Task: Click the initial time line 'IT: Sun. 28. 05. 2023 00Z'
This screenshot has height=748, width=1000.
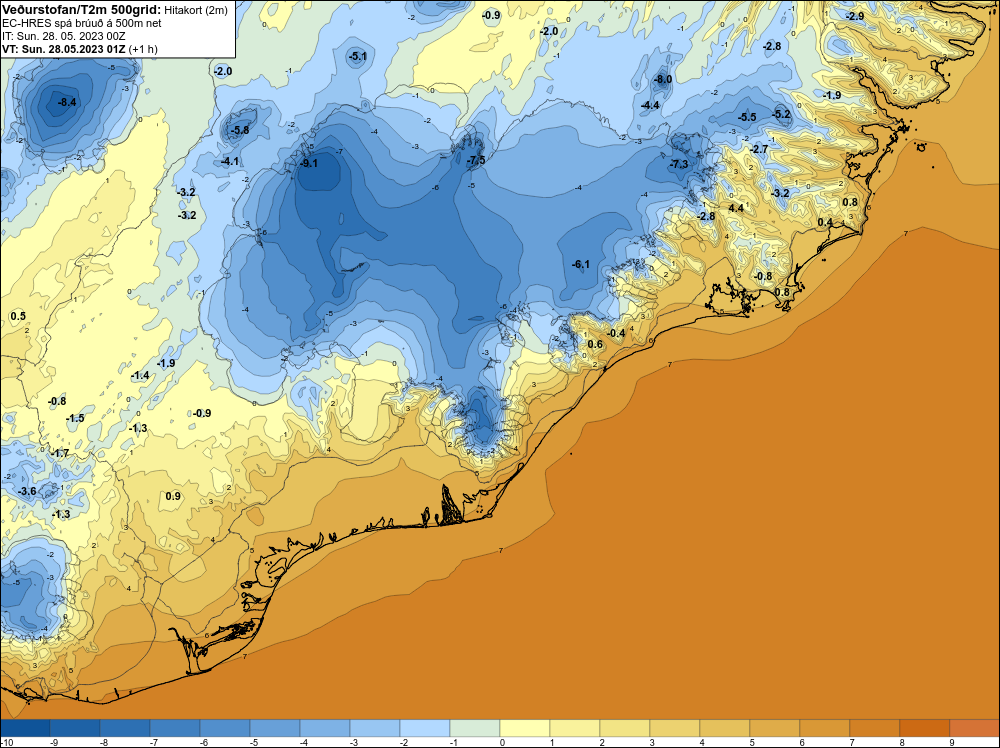Action: [x=64, y=36]
